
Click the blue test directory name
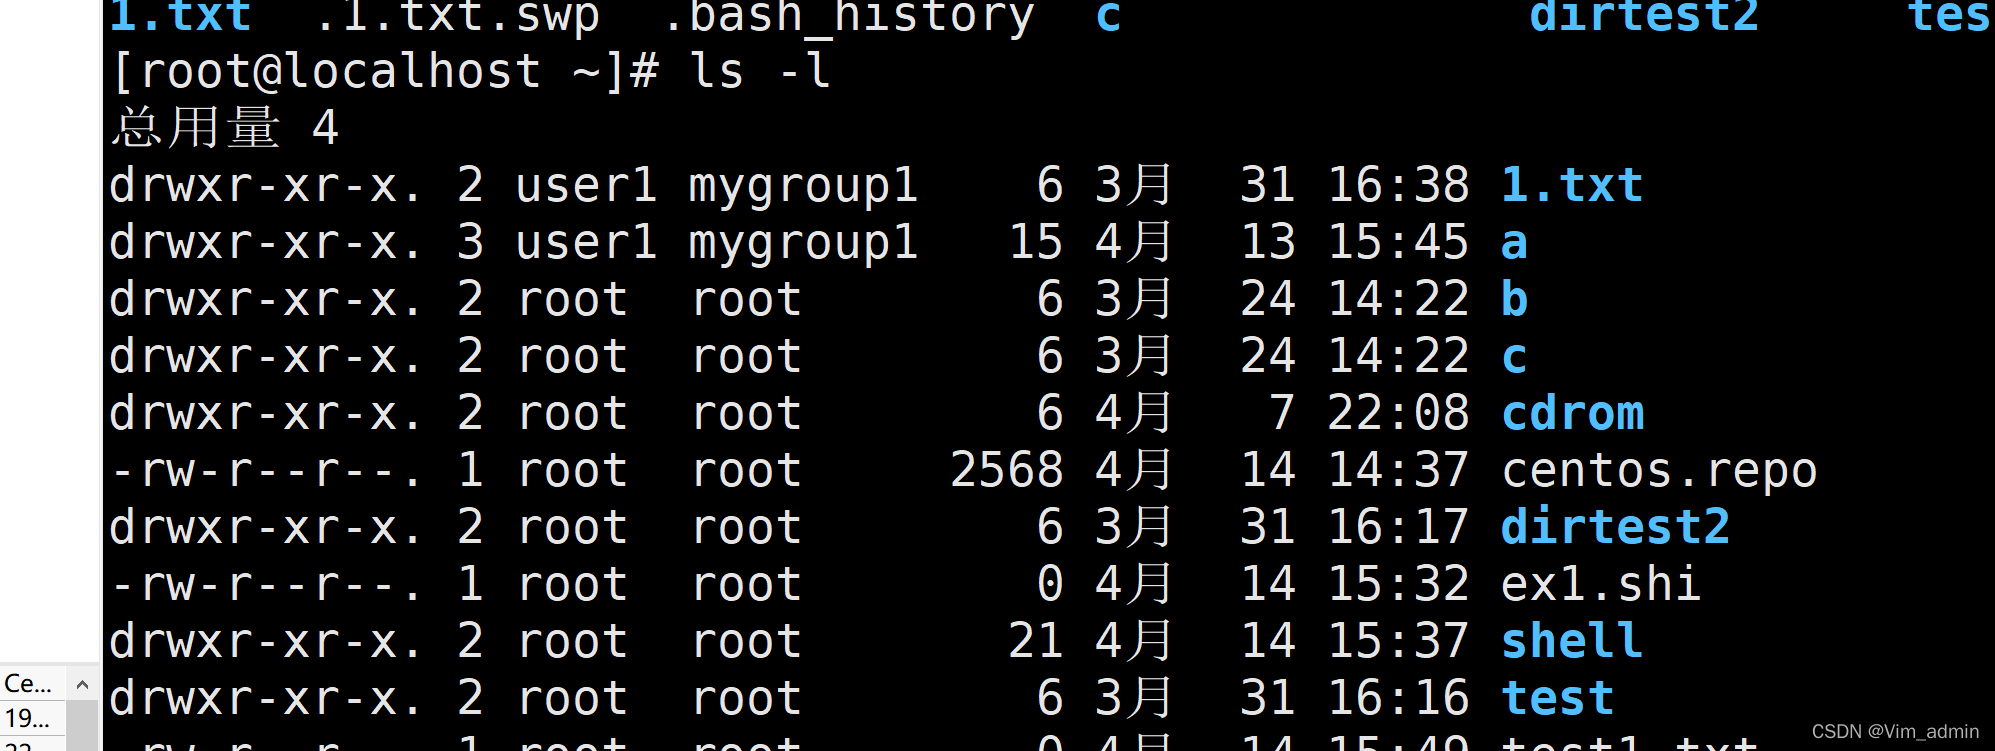pyautogui.click(x=1557, y=699)
